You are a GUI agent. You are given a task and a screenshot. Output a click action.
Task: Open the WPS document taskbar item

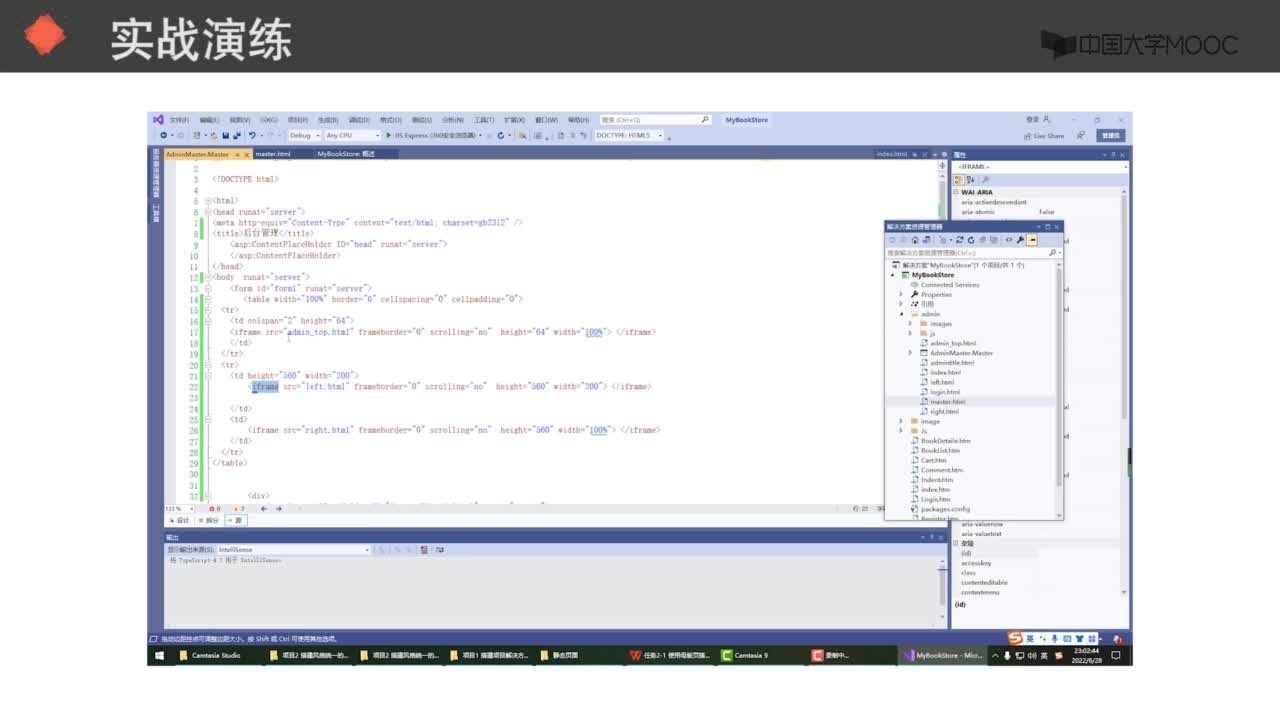pos(670,655)
